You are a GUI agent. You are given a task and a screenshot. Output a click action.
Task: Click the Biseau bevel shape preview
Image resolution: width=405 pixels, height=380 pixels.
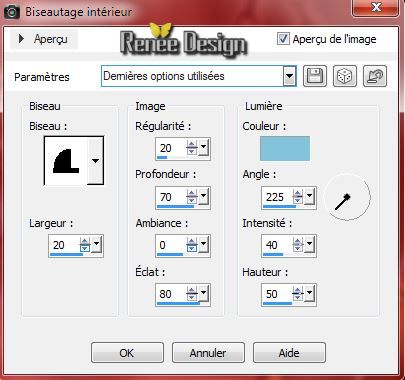(66, 161)
